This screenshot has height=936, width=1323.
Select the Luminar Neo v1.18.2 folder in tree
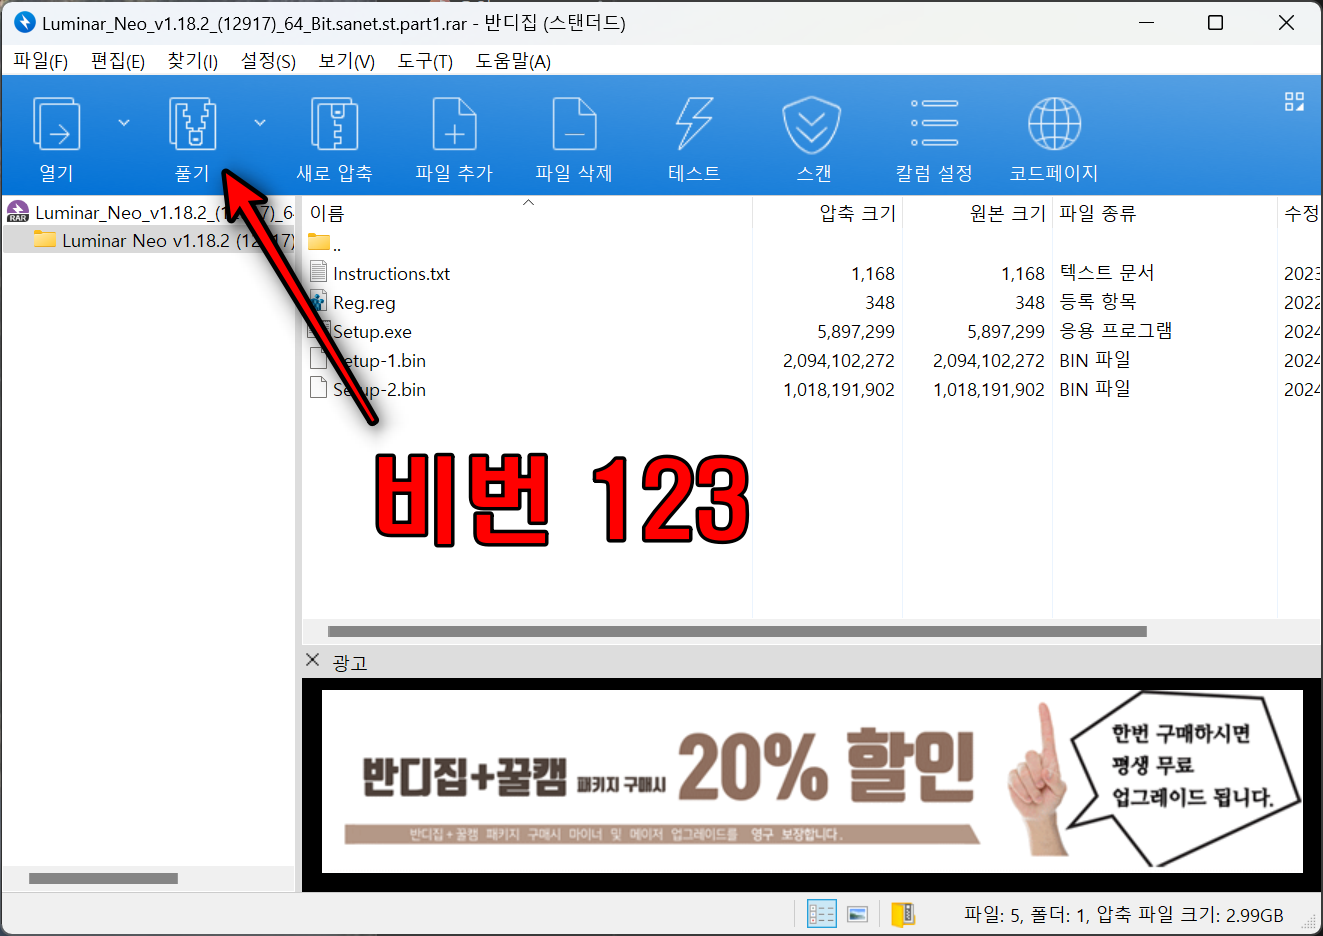click(x=150, y=240)
